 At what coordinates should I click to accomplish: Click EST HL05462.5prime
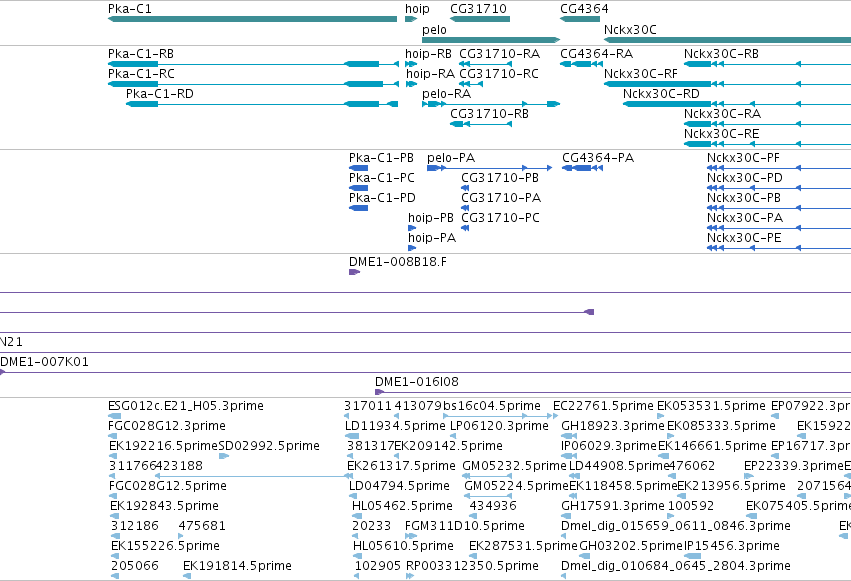tap(402, 506)
